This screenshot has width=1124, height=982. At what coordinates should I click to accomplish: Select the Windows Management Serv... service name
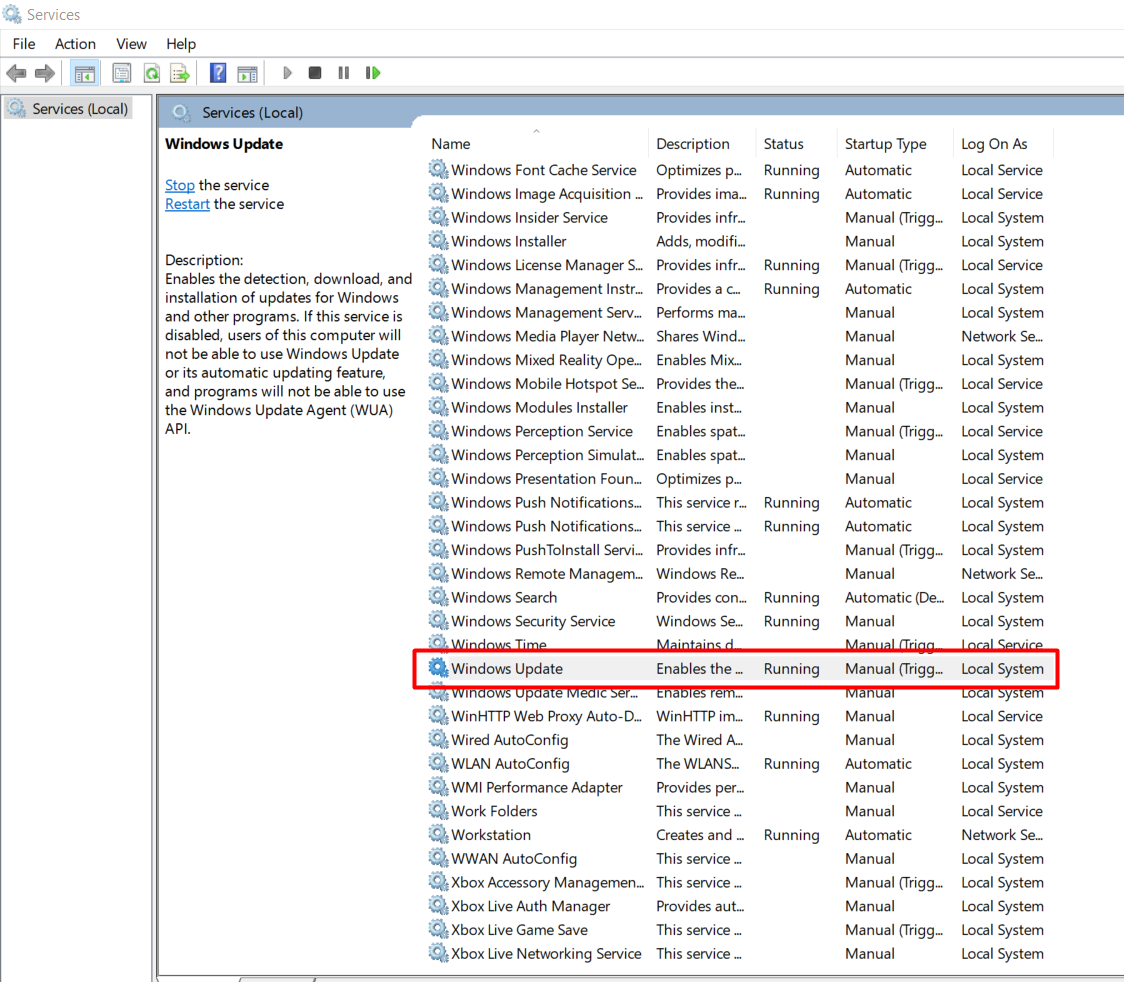546,313
